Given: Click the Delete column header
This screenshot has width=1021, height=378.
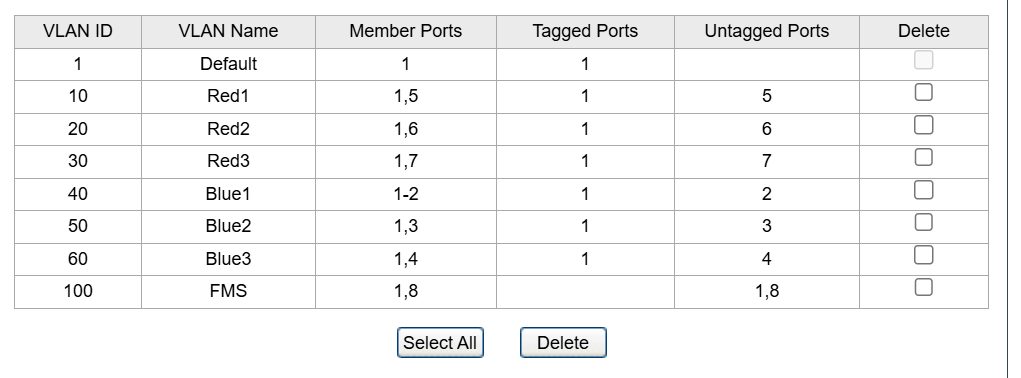Looking at the screenshot, I should click(923, 31).
